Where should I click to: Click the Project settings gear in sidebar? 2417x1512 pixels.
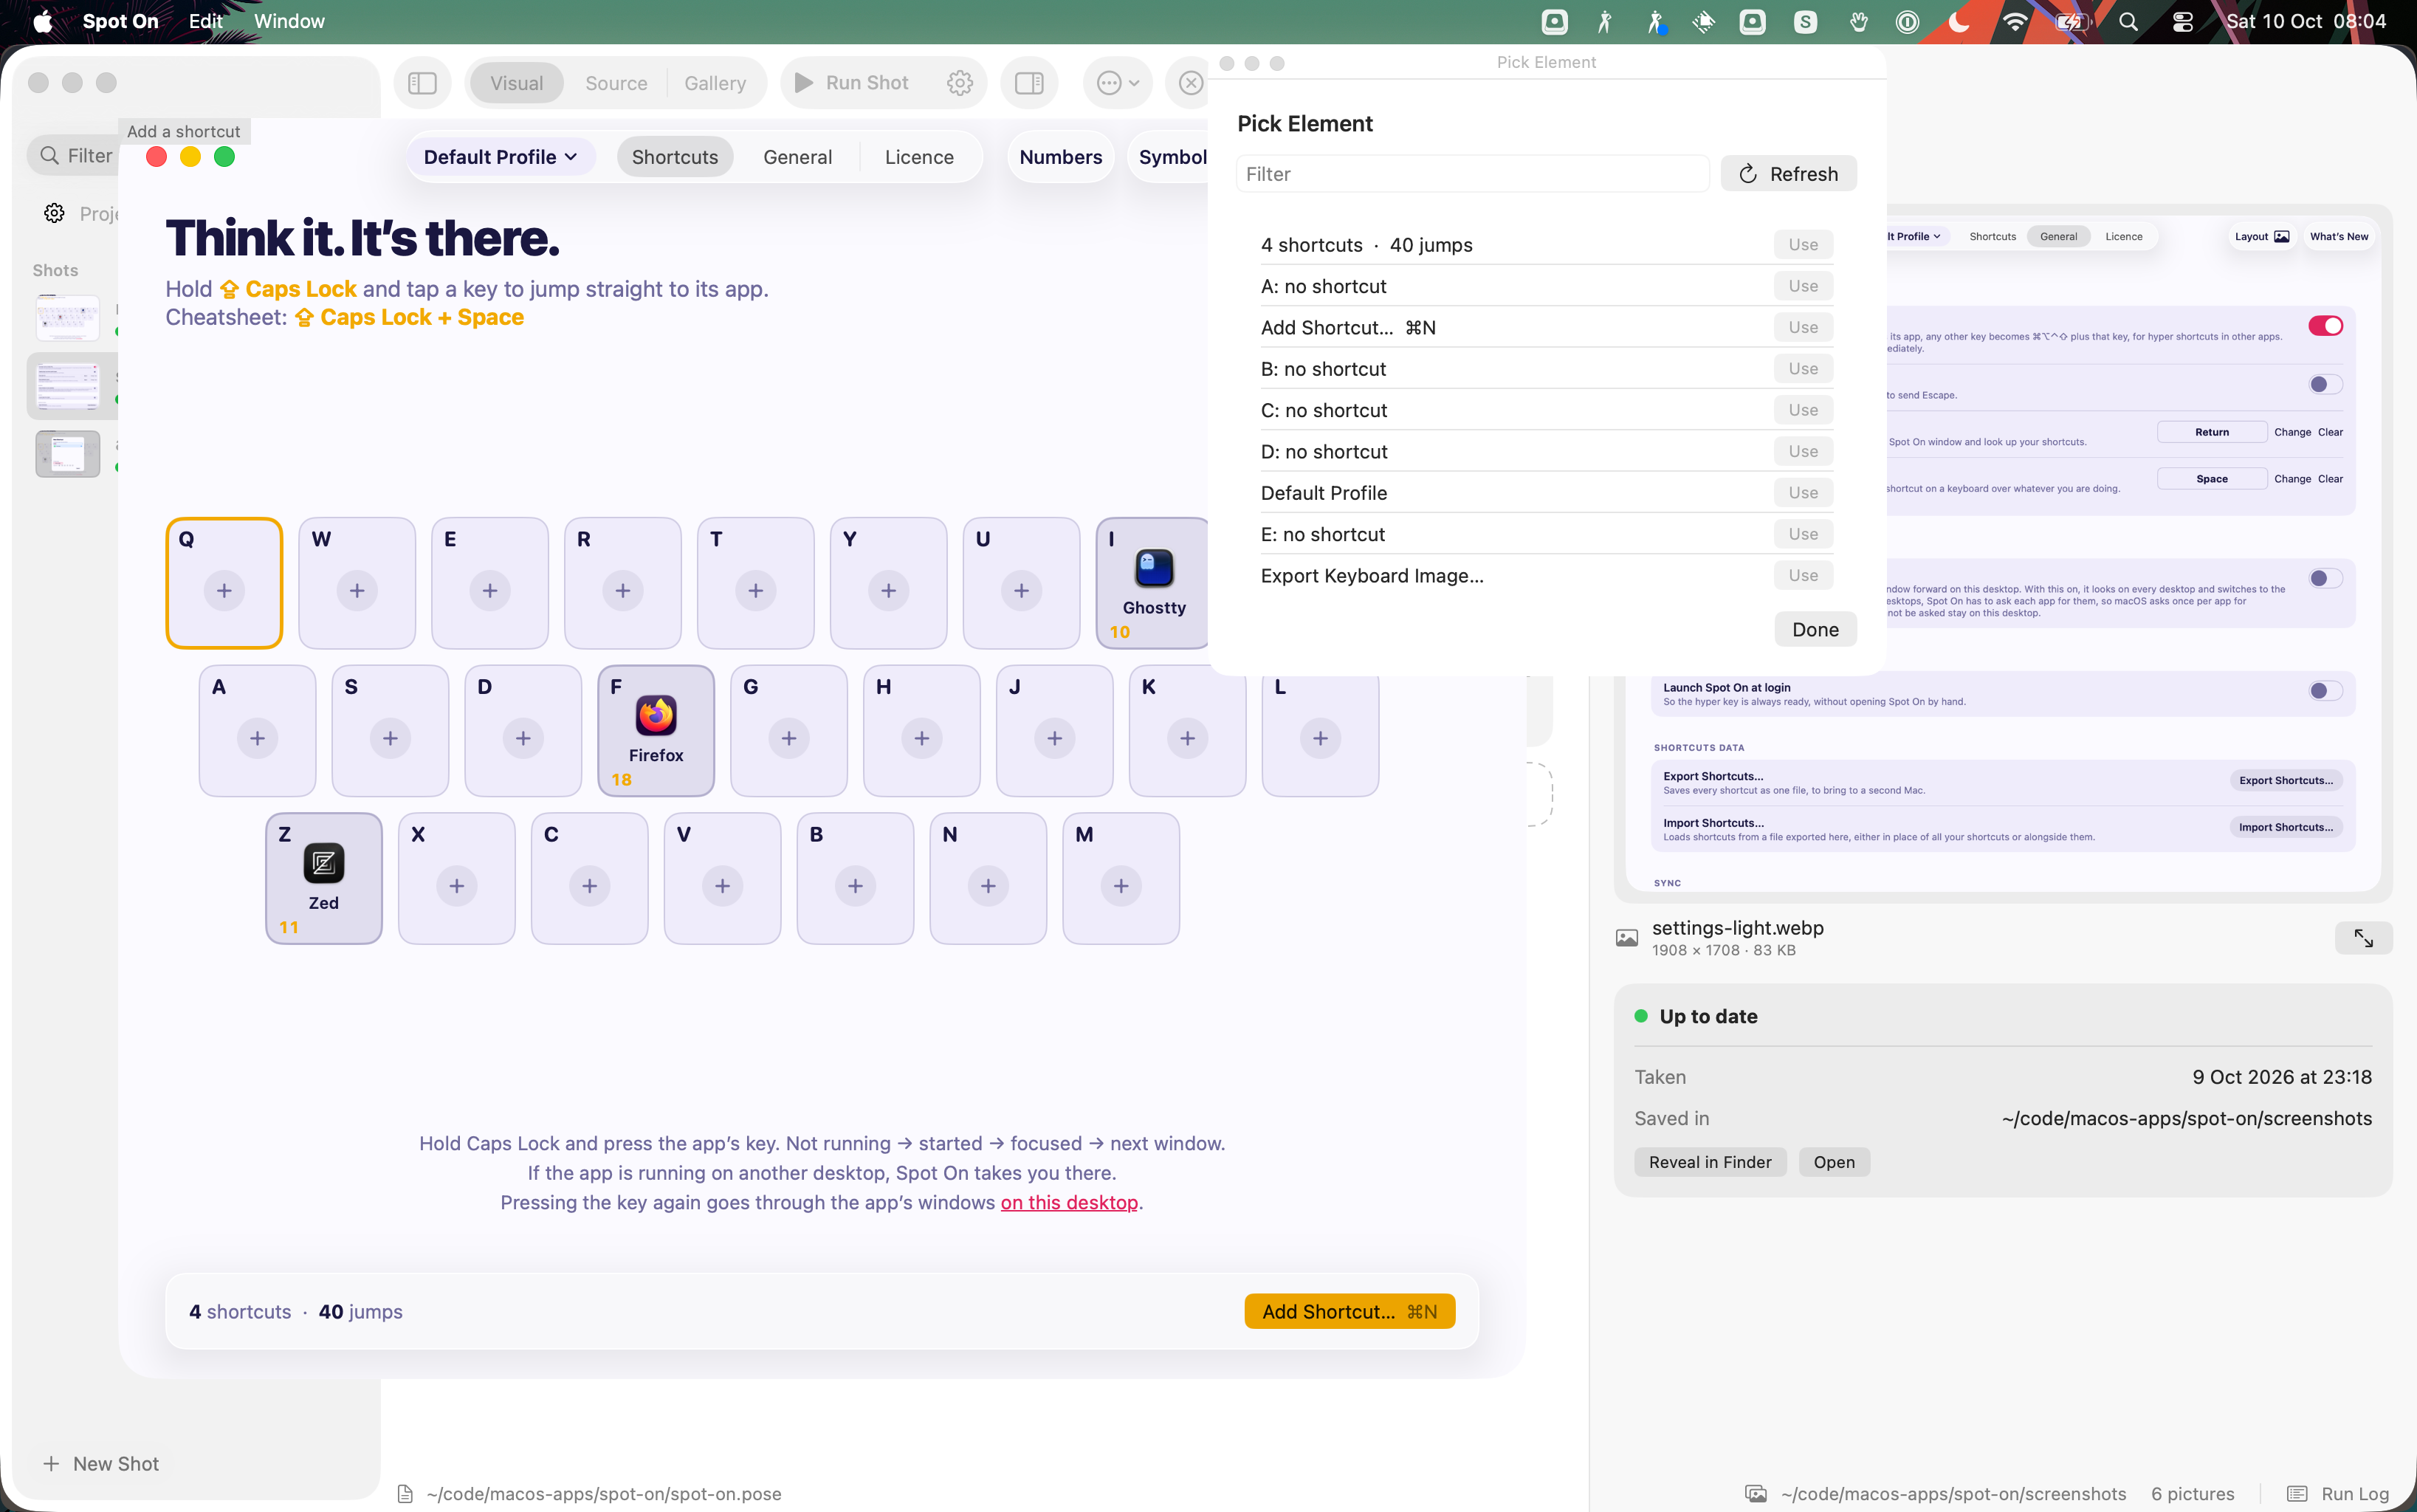(x=54, y=213)
